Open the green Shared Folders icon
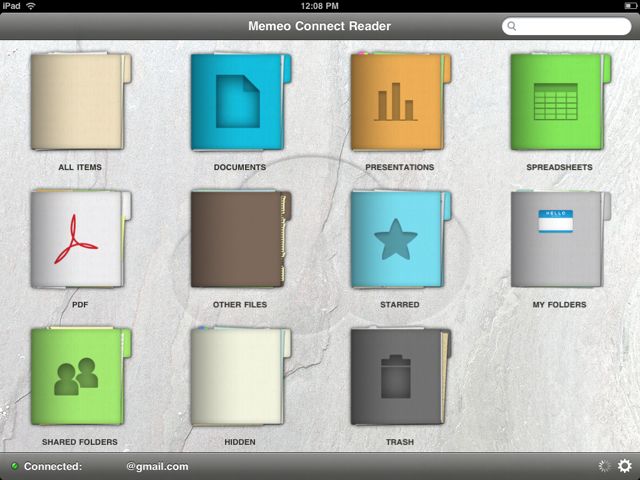Viewport: 640px width, 480px height. 81,376
